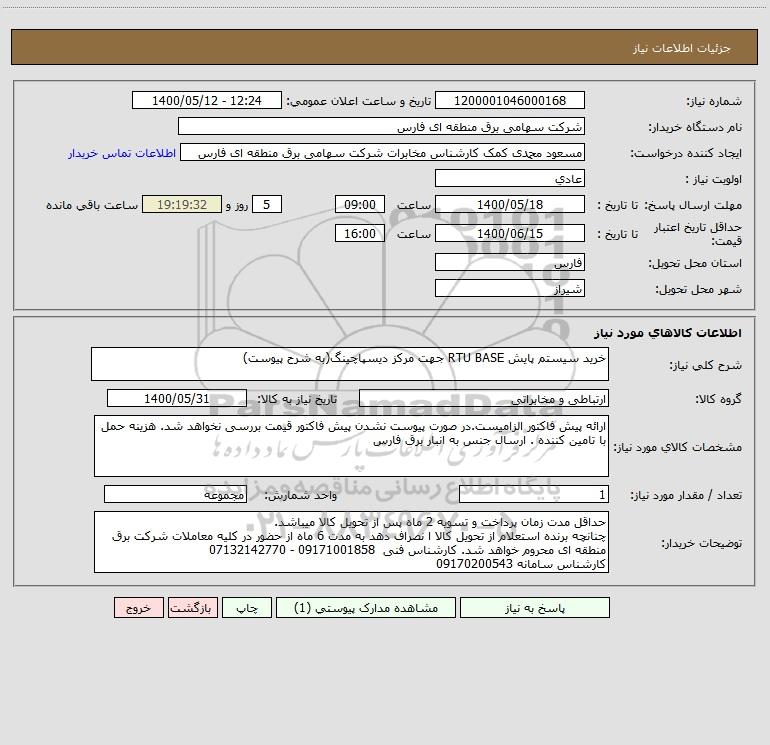Click the شرح کلی نیاز label
The image size is (770, 745).
click(x=706, y=366)
